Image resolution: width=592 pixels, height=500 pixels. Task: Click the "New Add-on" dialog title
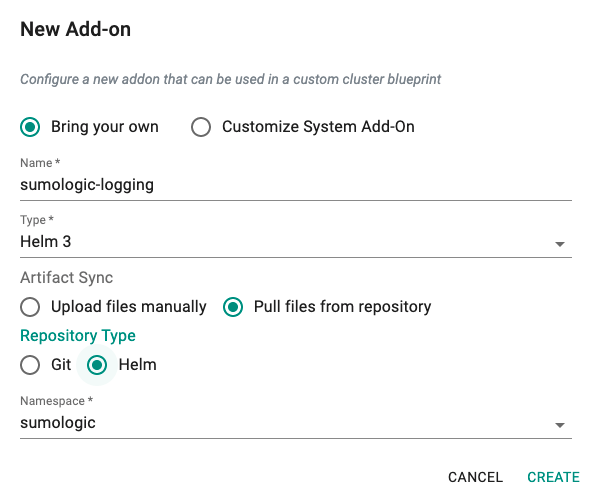[76, 29]
